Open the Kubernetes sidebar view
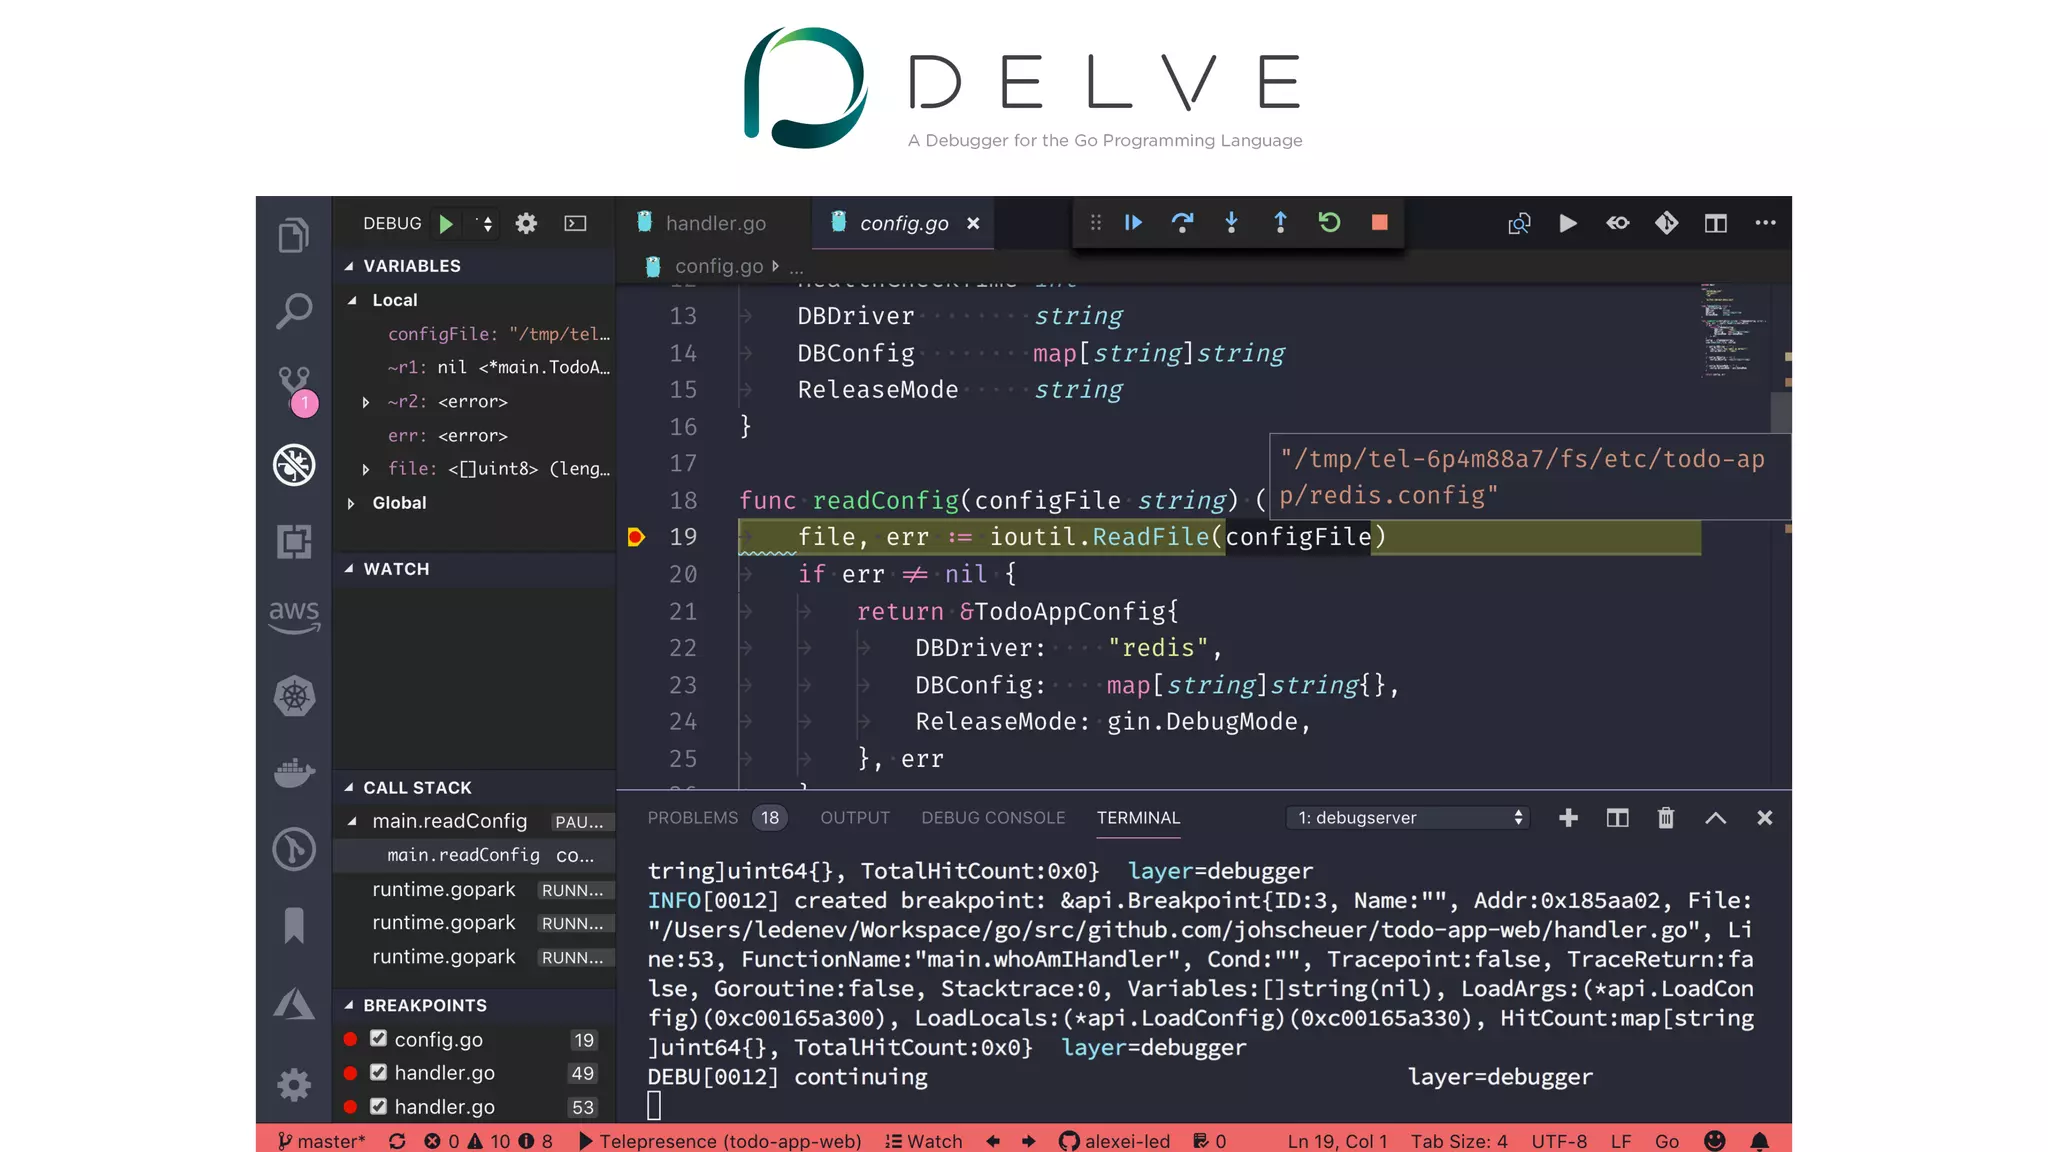The width and height of the screenshot is (2048, 1152). (x=294, y=696)
